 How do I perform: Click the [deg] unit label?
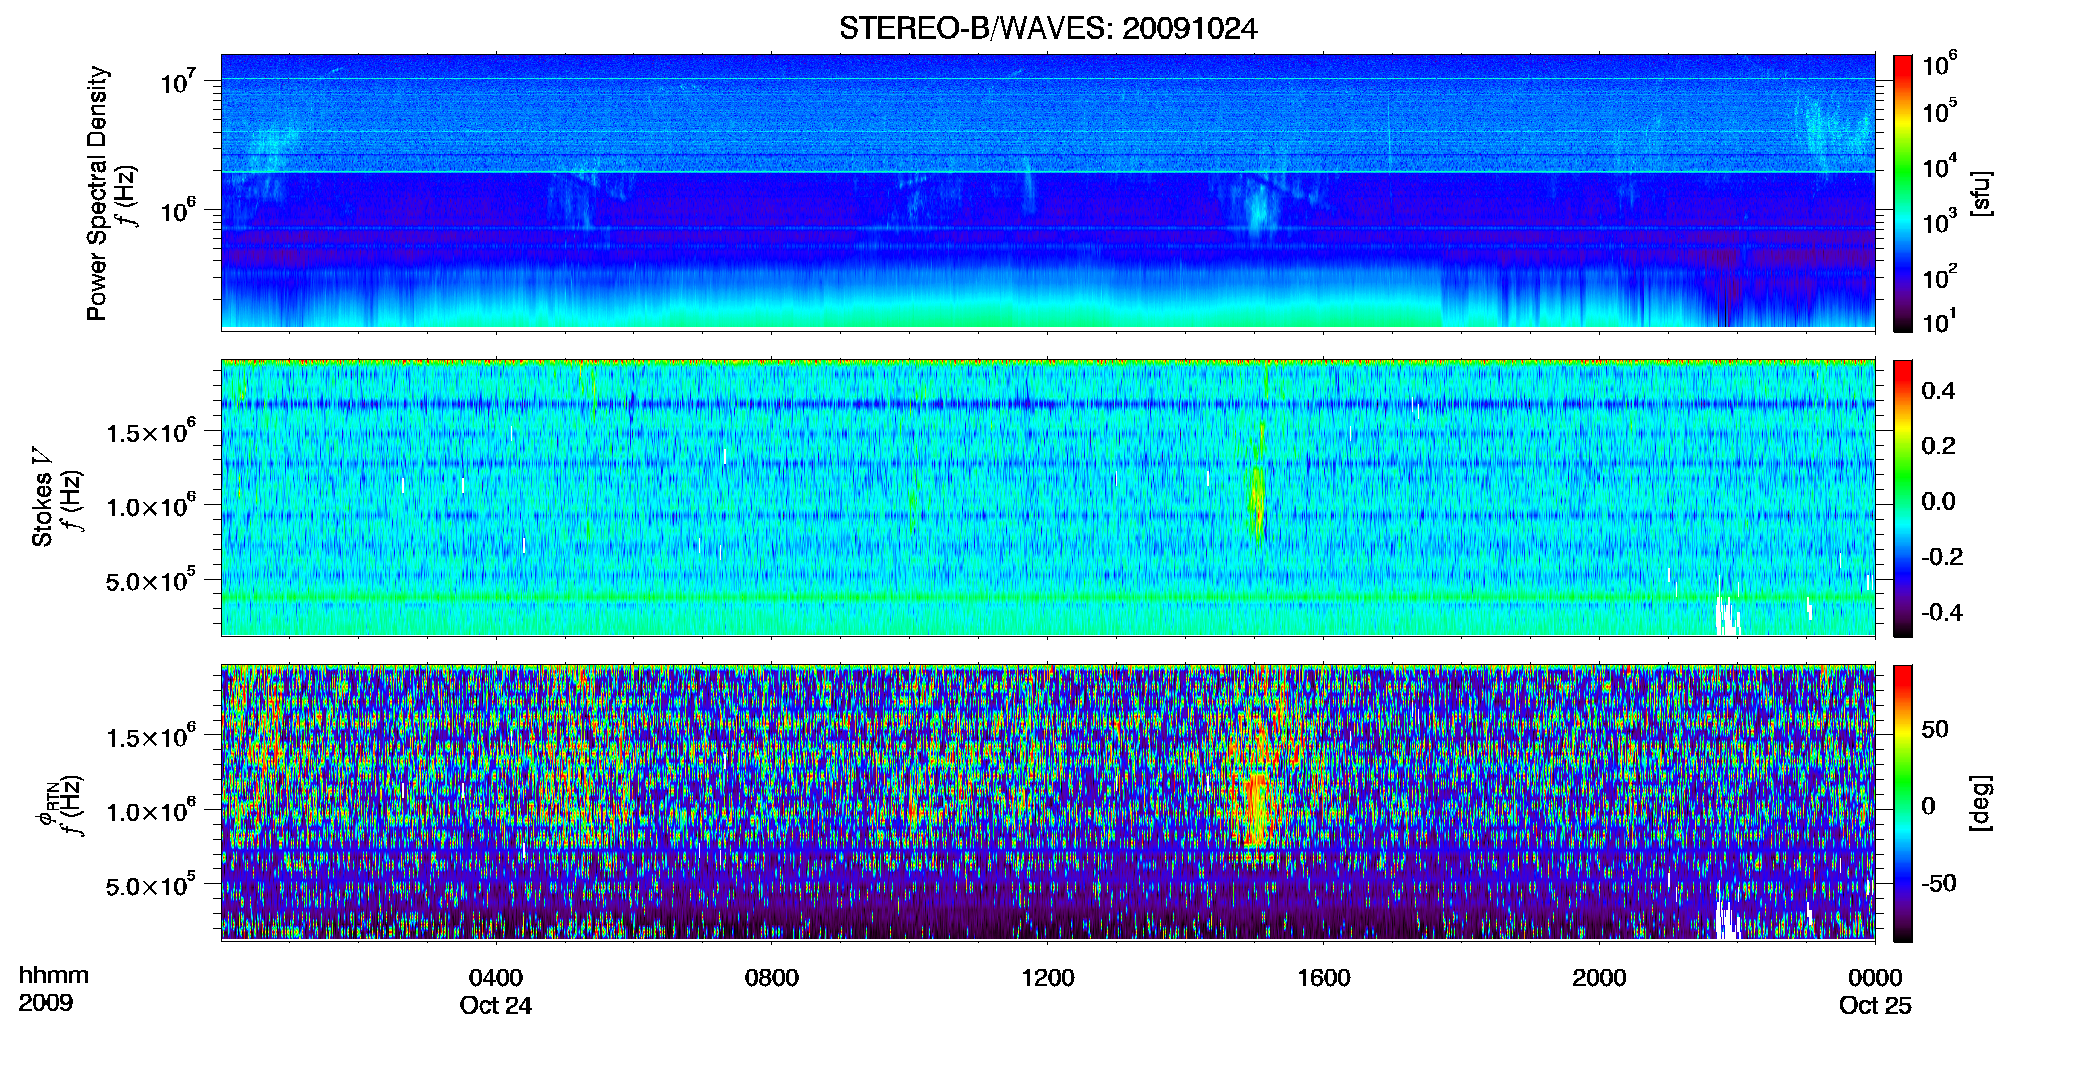(1981, 803)
